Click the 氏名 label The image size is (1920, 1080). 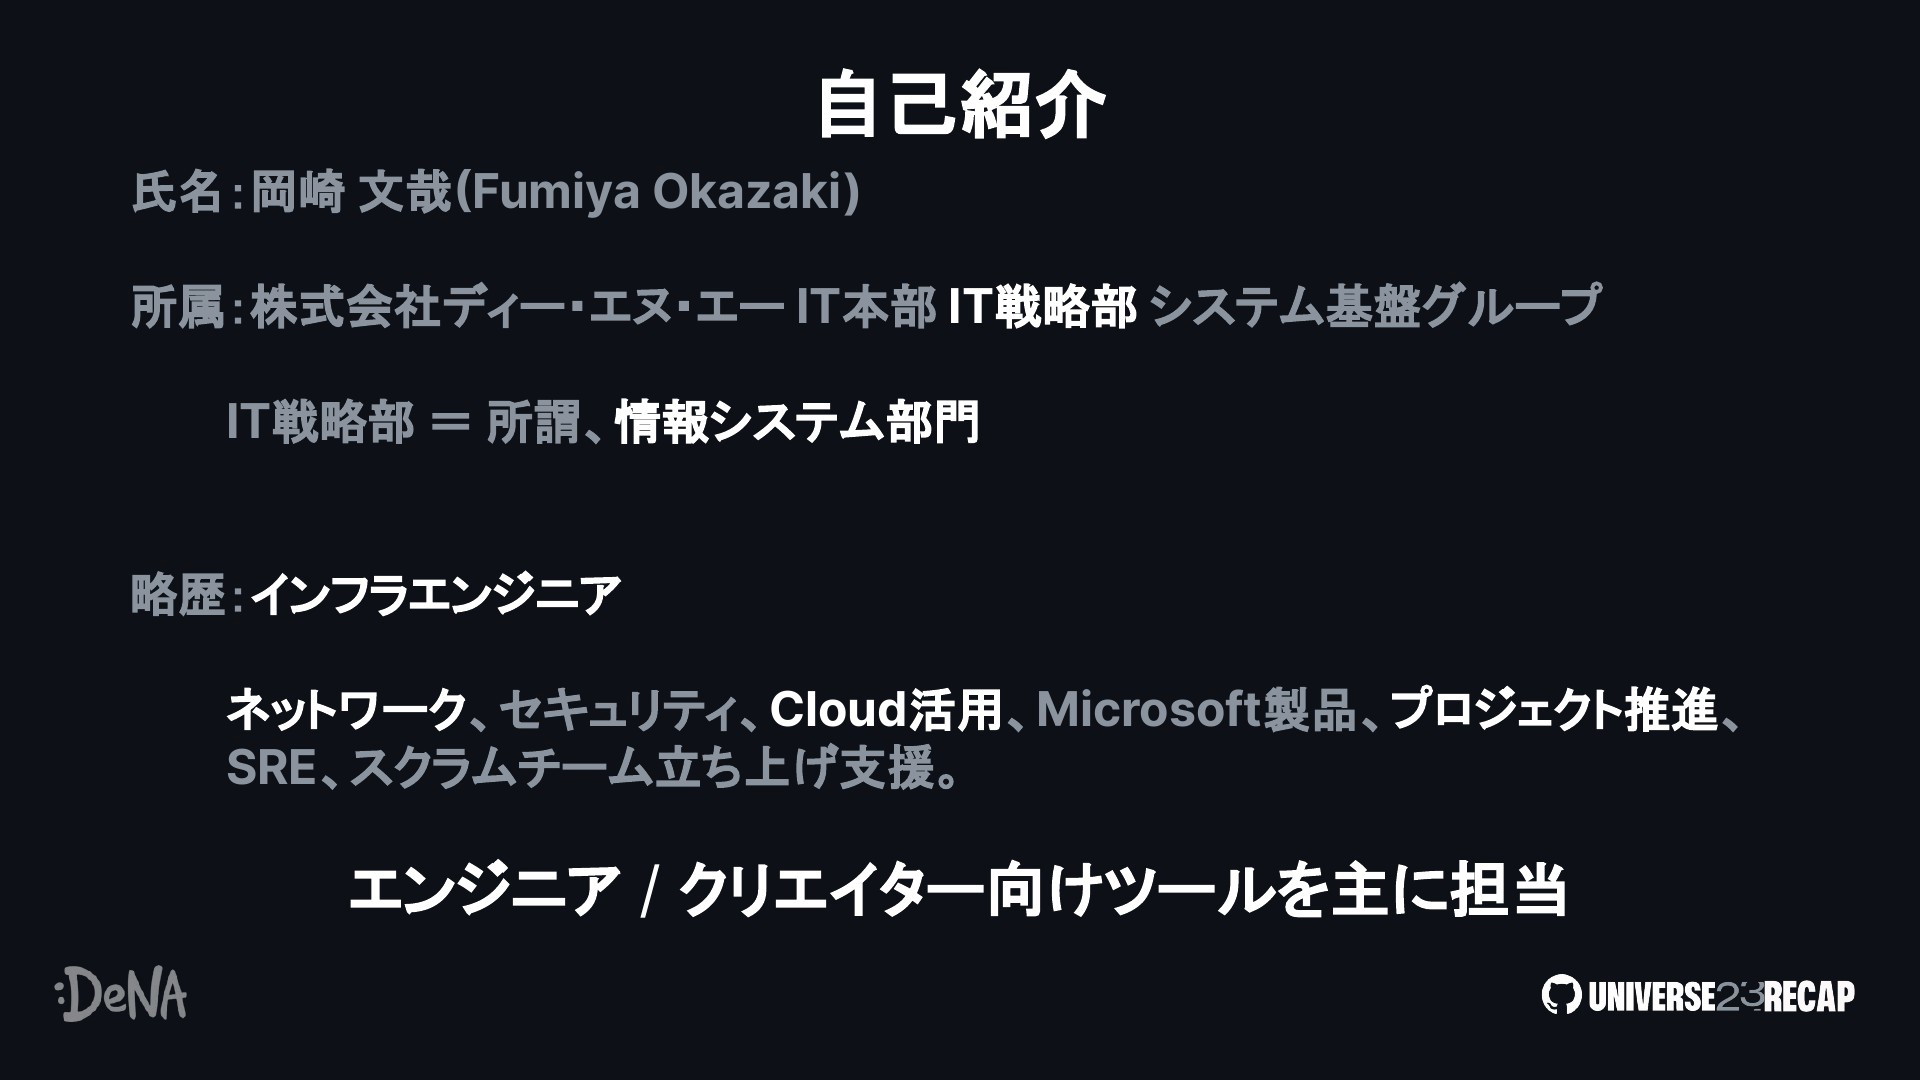click(177, 192)
